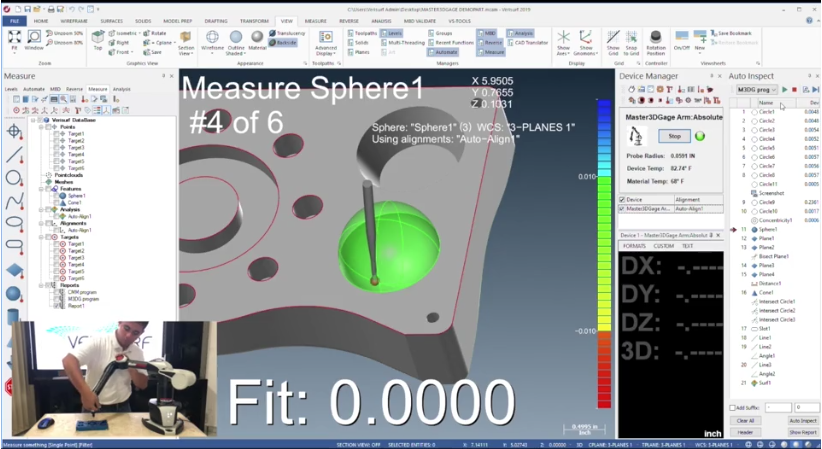Toggle the Solids manager checkbox
Image resolution: width=822 pixels, height=449 pixels.
tap(351, 42)
